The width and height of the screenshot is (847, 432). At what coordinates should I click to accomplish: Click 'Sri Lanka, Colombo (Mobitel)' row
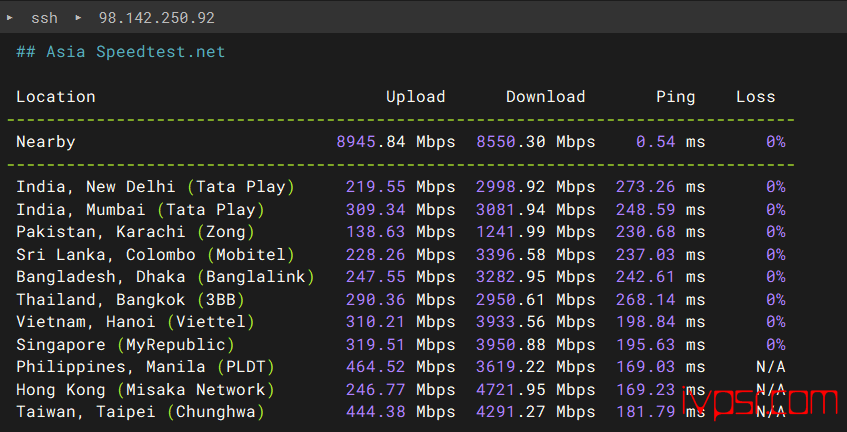coord(401,254)
